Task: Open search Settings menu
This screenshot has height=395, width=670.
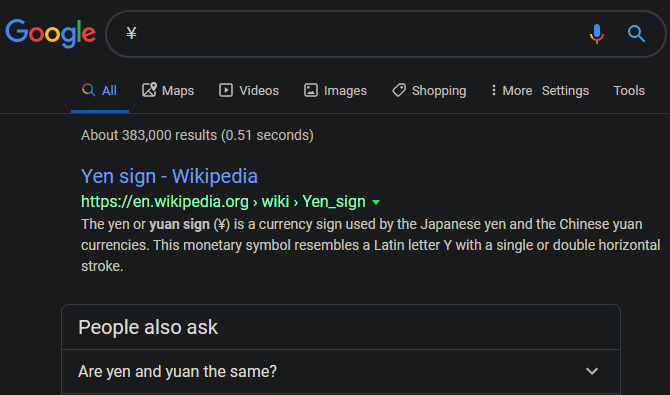Action: pyautogui.click(x=565, y=91)
